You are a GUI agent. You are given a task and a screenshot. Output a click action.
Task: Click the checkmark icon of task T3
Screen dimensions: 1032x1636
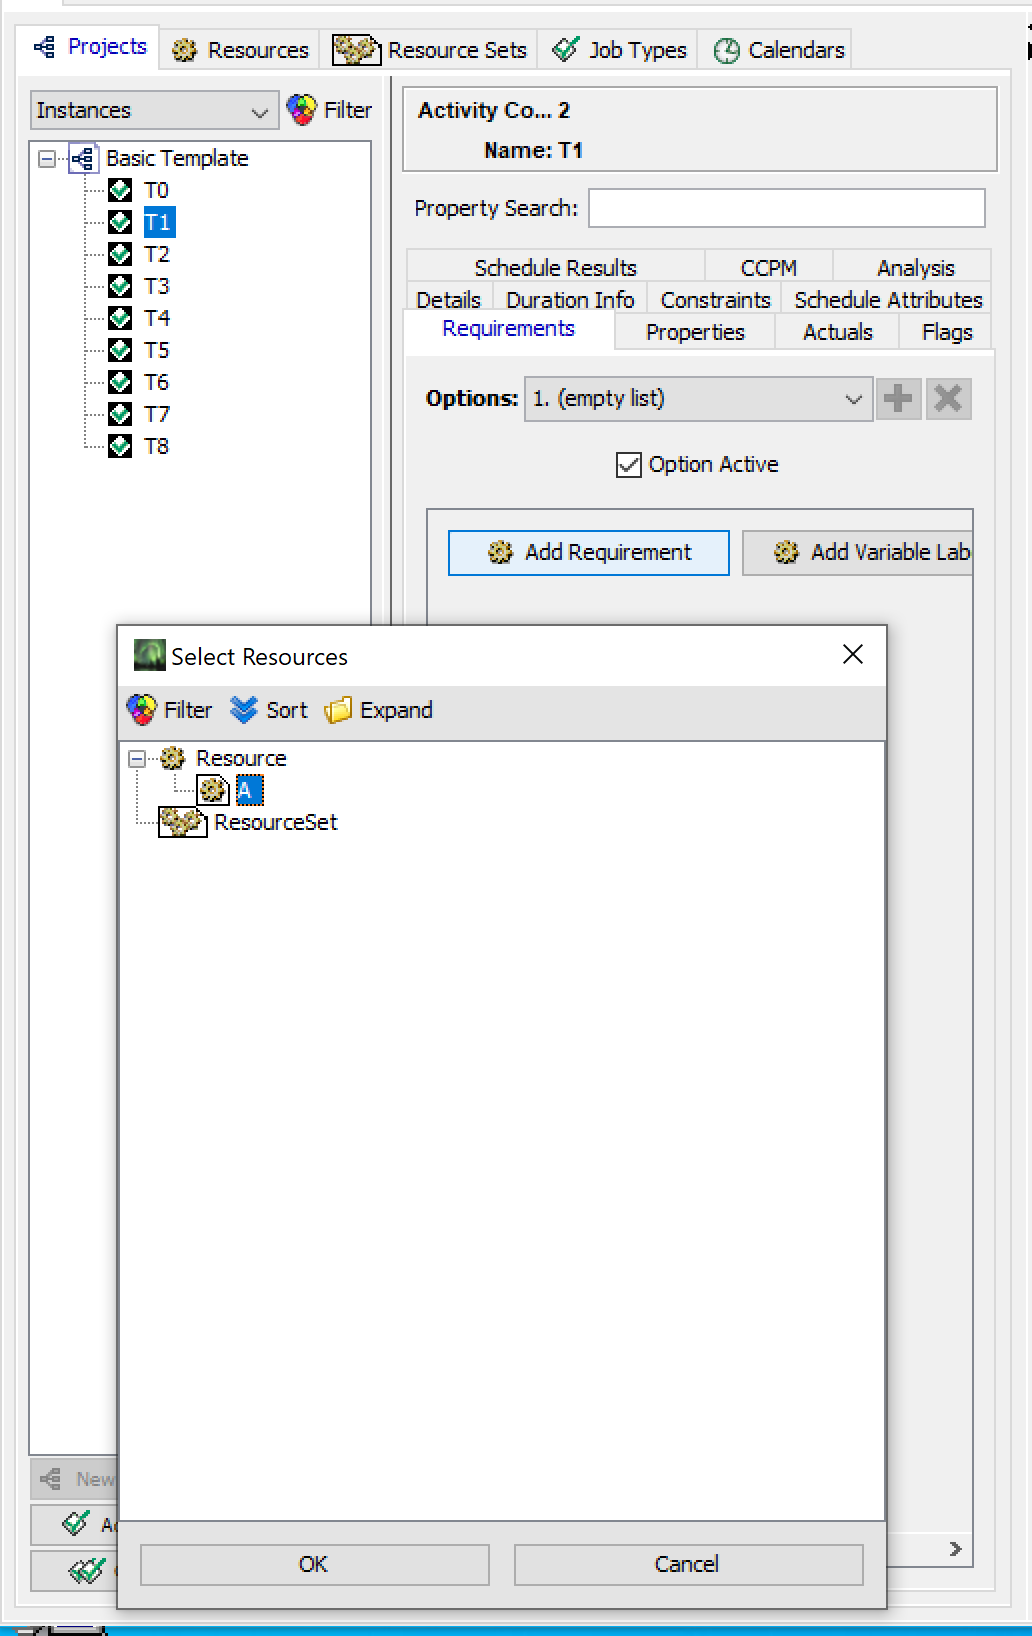(x=120, y=286)
